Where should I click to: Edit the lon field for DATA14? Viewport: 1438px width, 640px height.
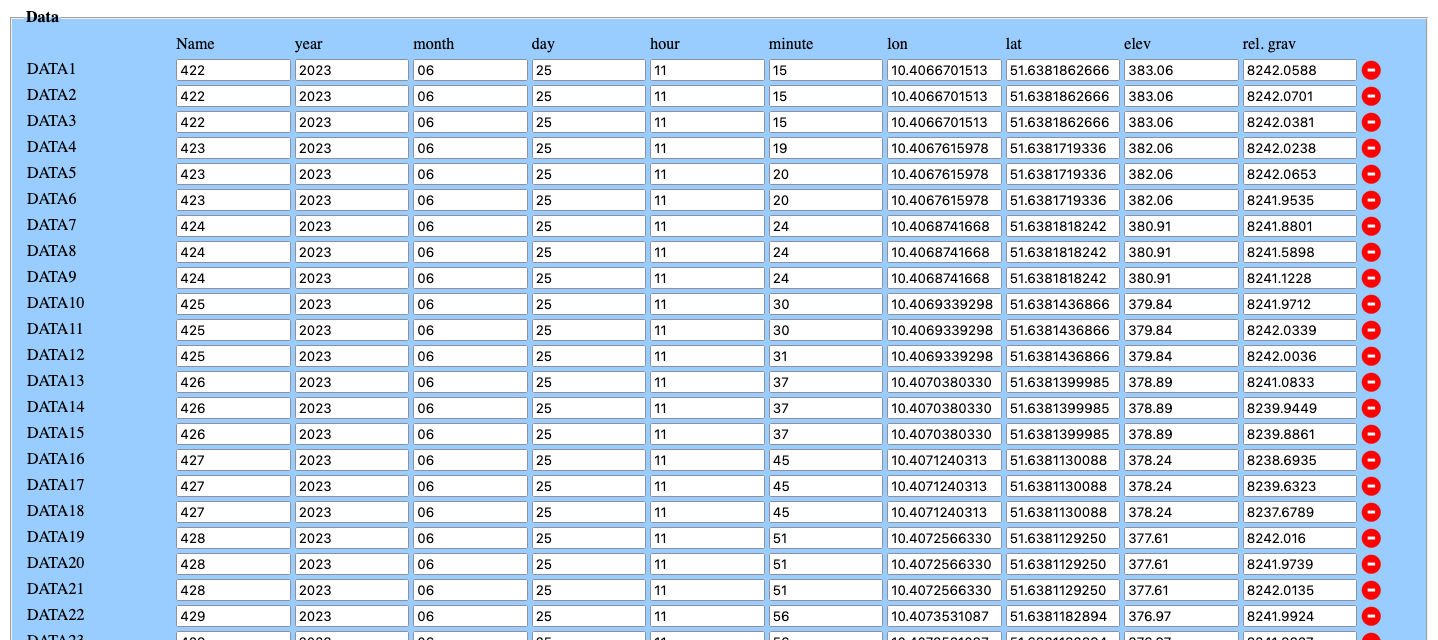point(943,408)
